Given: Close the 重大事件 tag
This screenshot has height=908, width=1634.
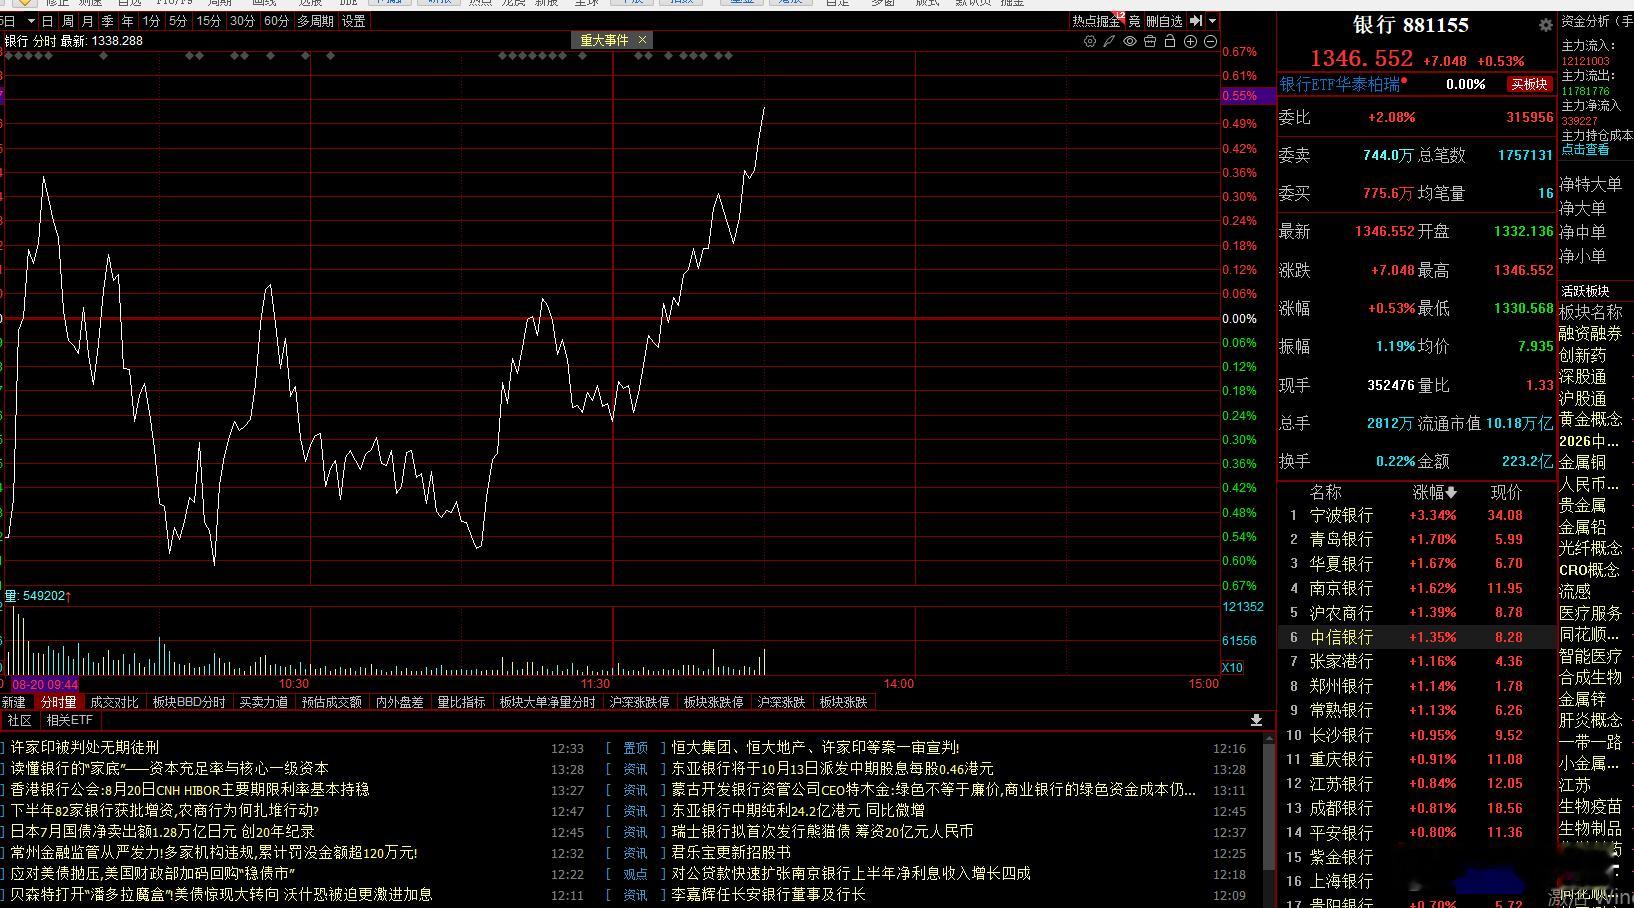Looking at the screenshot, I should pos(642,40).
